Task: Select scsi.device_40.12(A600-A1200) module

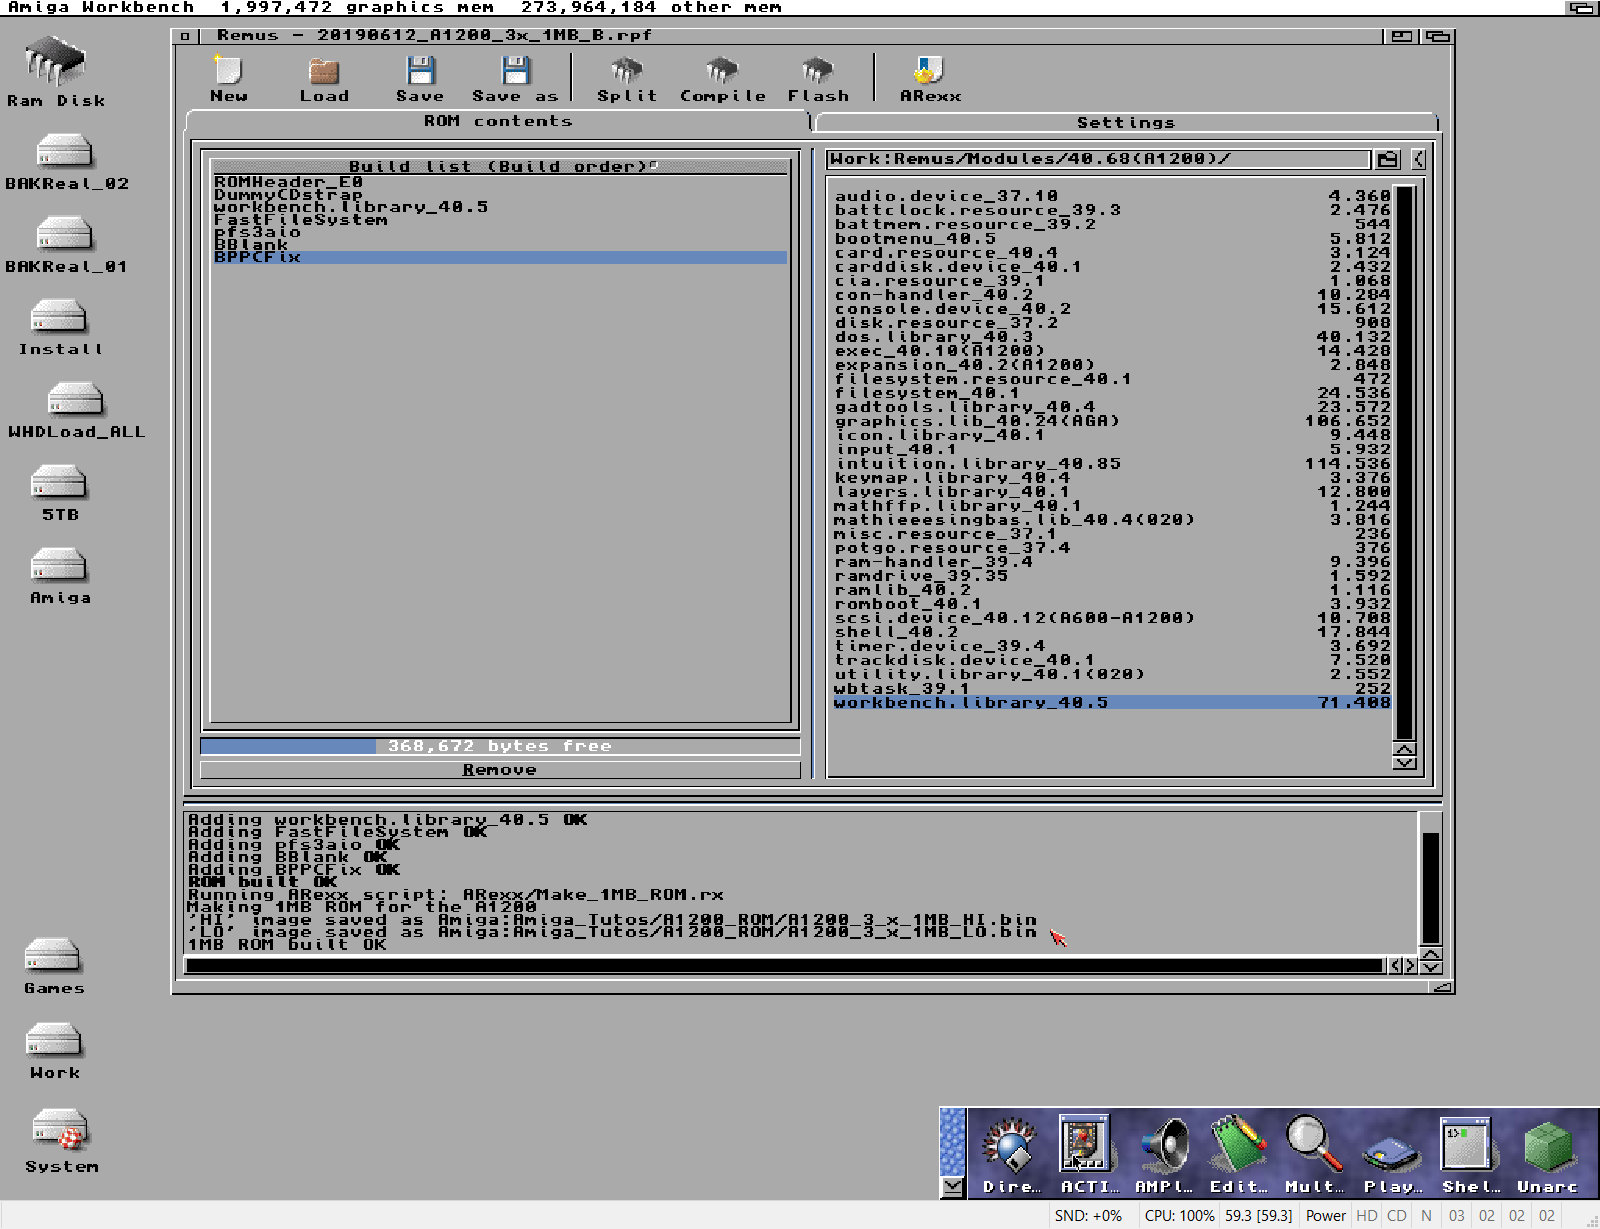Action: coord(1112,618)
